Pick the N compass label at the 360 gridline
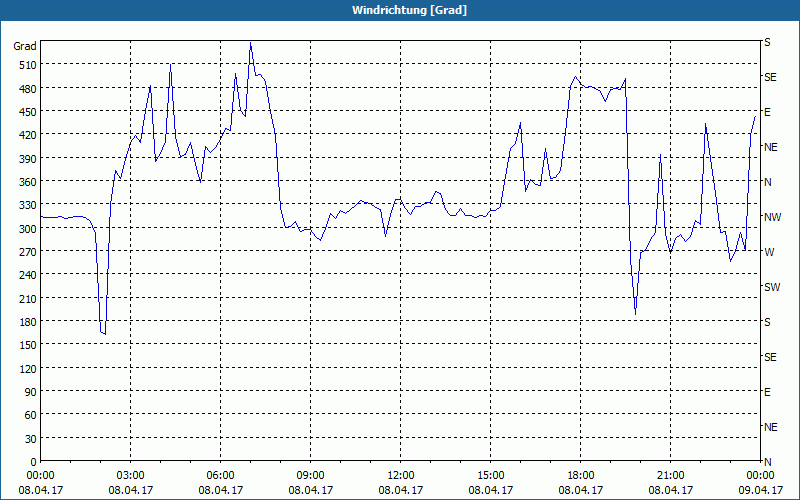 pos(768,182)
